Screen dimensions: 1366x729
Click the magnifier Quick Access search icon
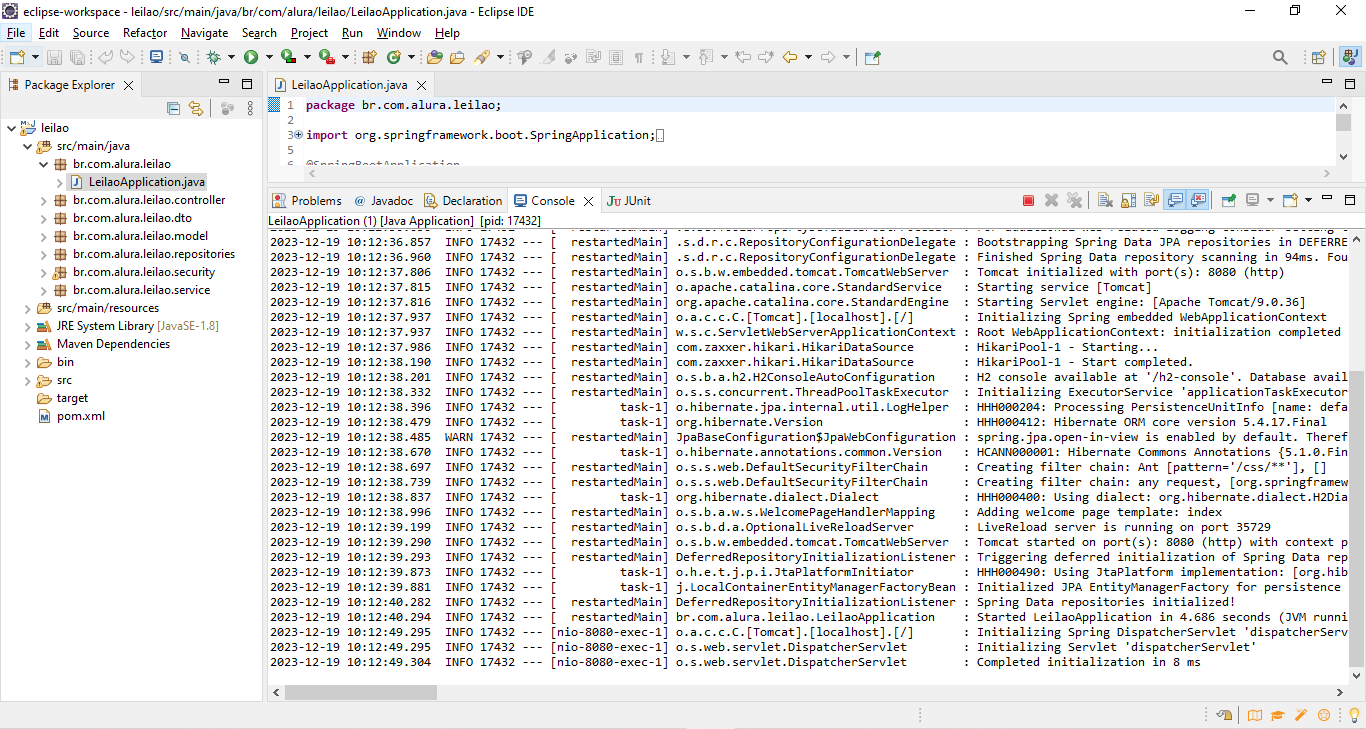click(x=1280, y=57)
